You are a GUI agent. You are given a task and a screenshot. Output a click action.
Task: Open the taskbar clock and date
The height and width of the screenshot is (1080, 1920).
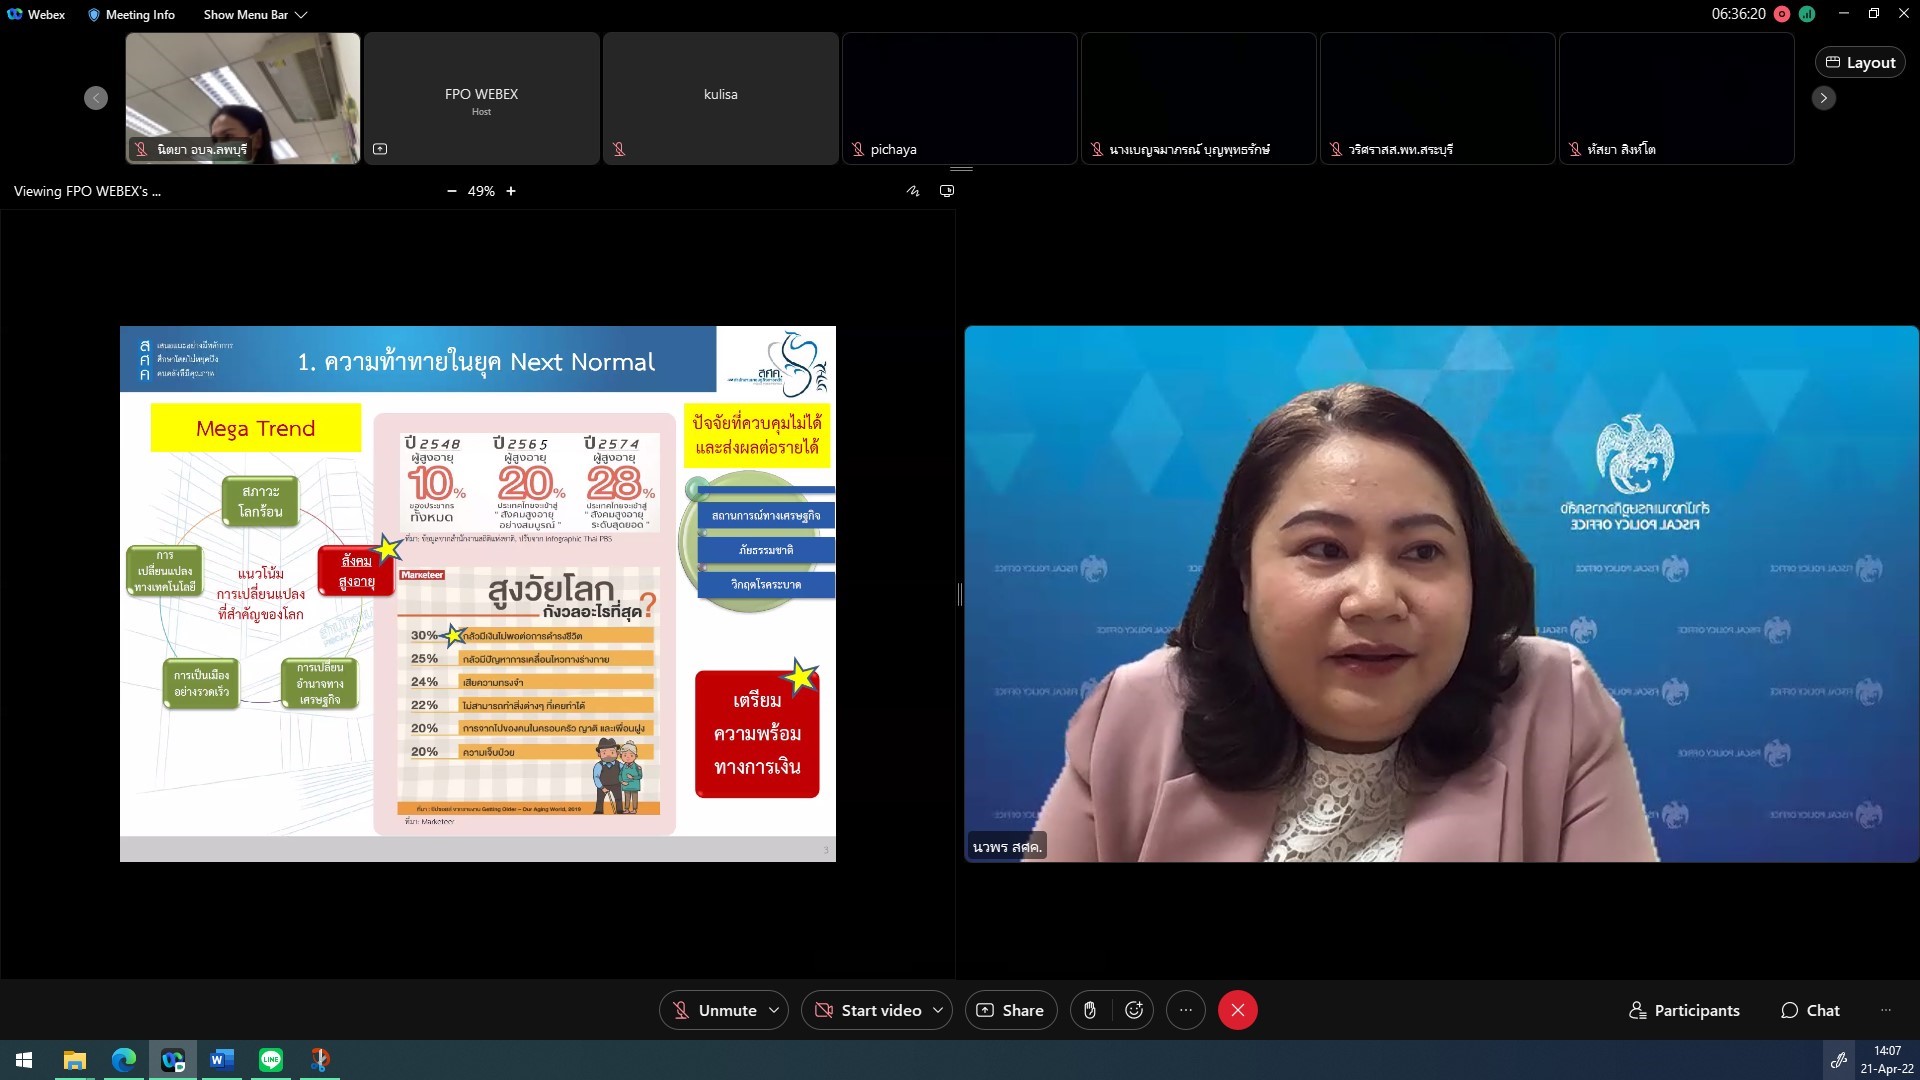click(x=1887, y=1060)
